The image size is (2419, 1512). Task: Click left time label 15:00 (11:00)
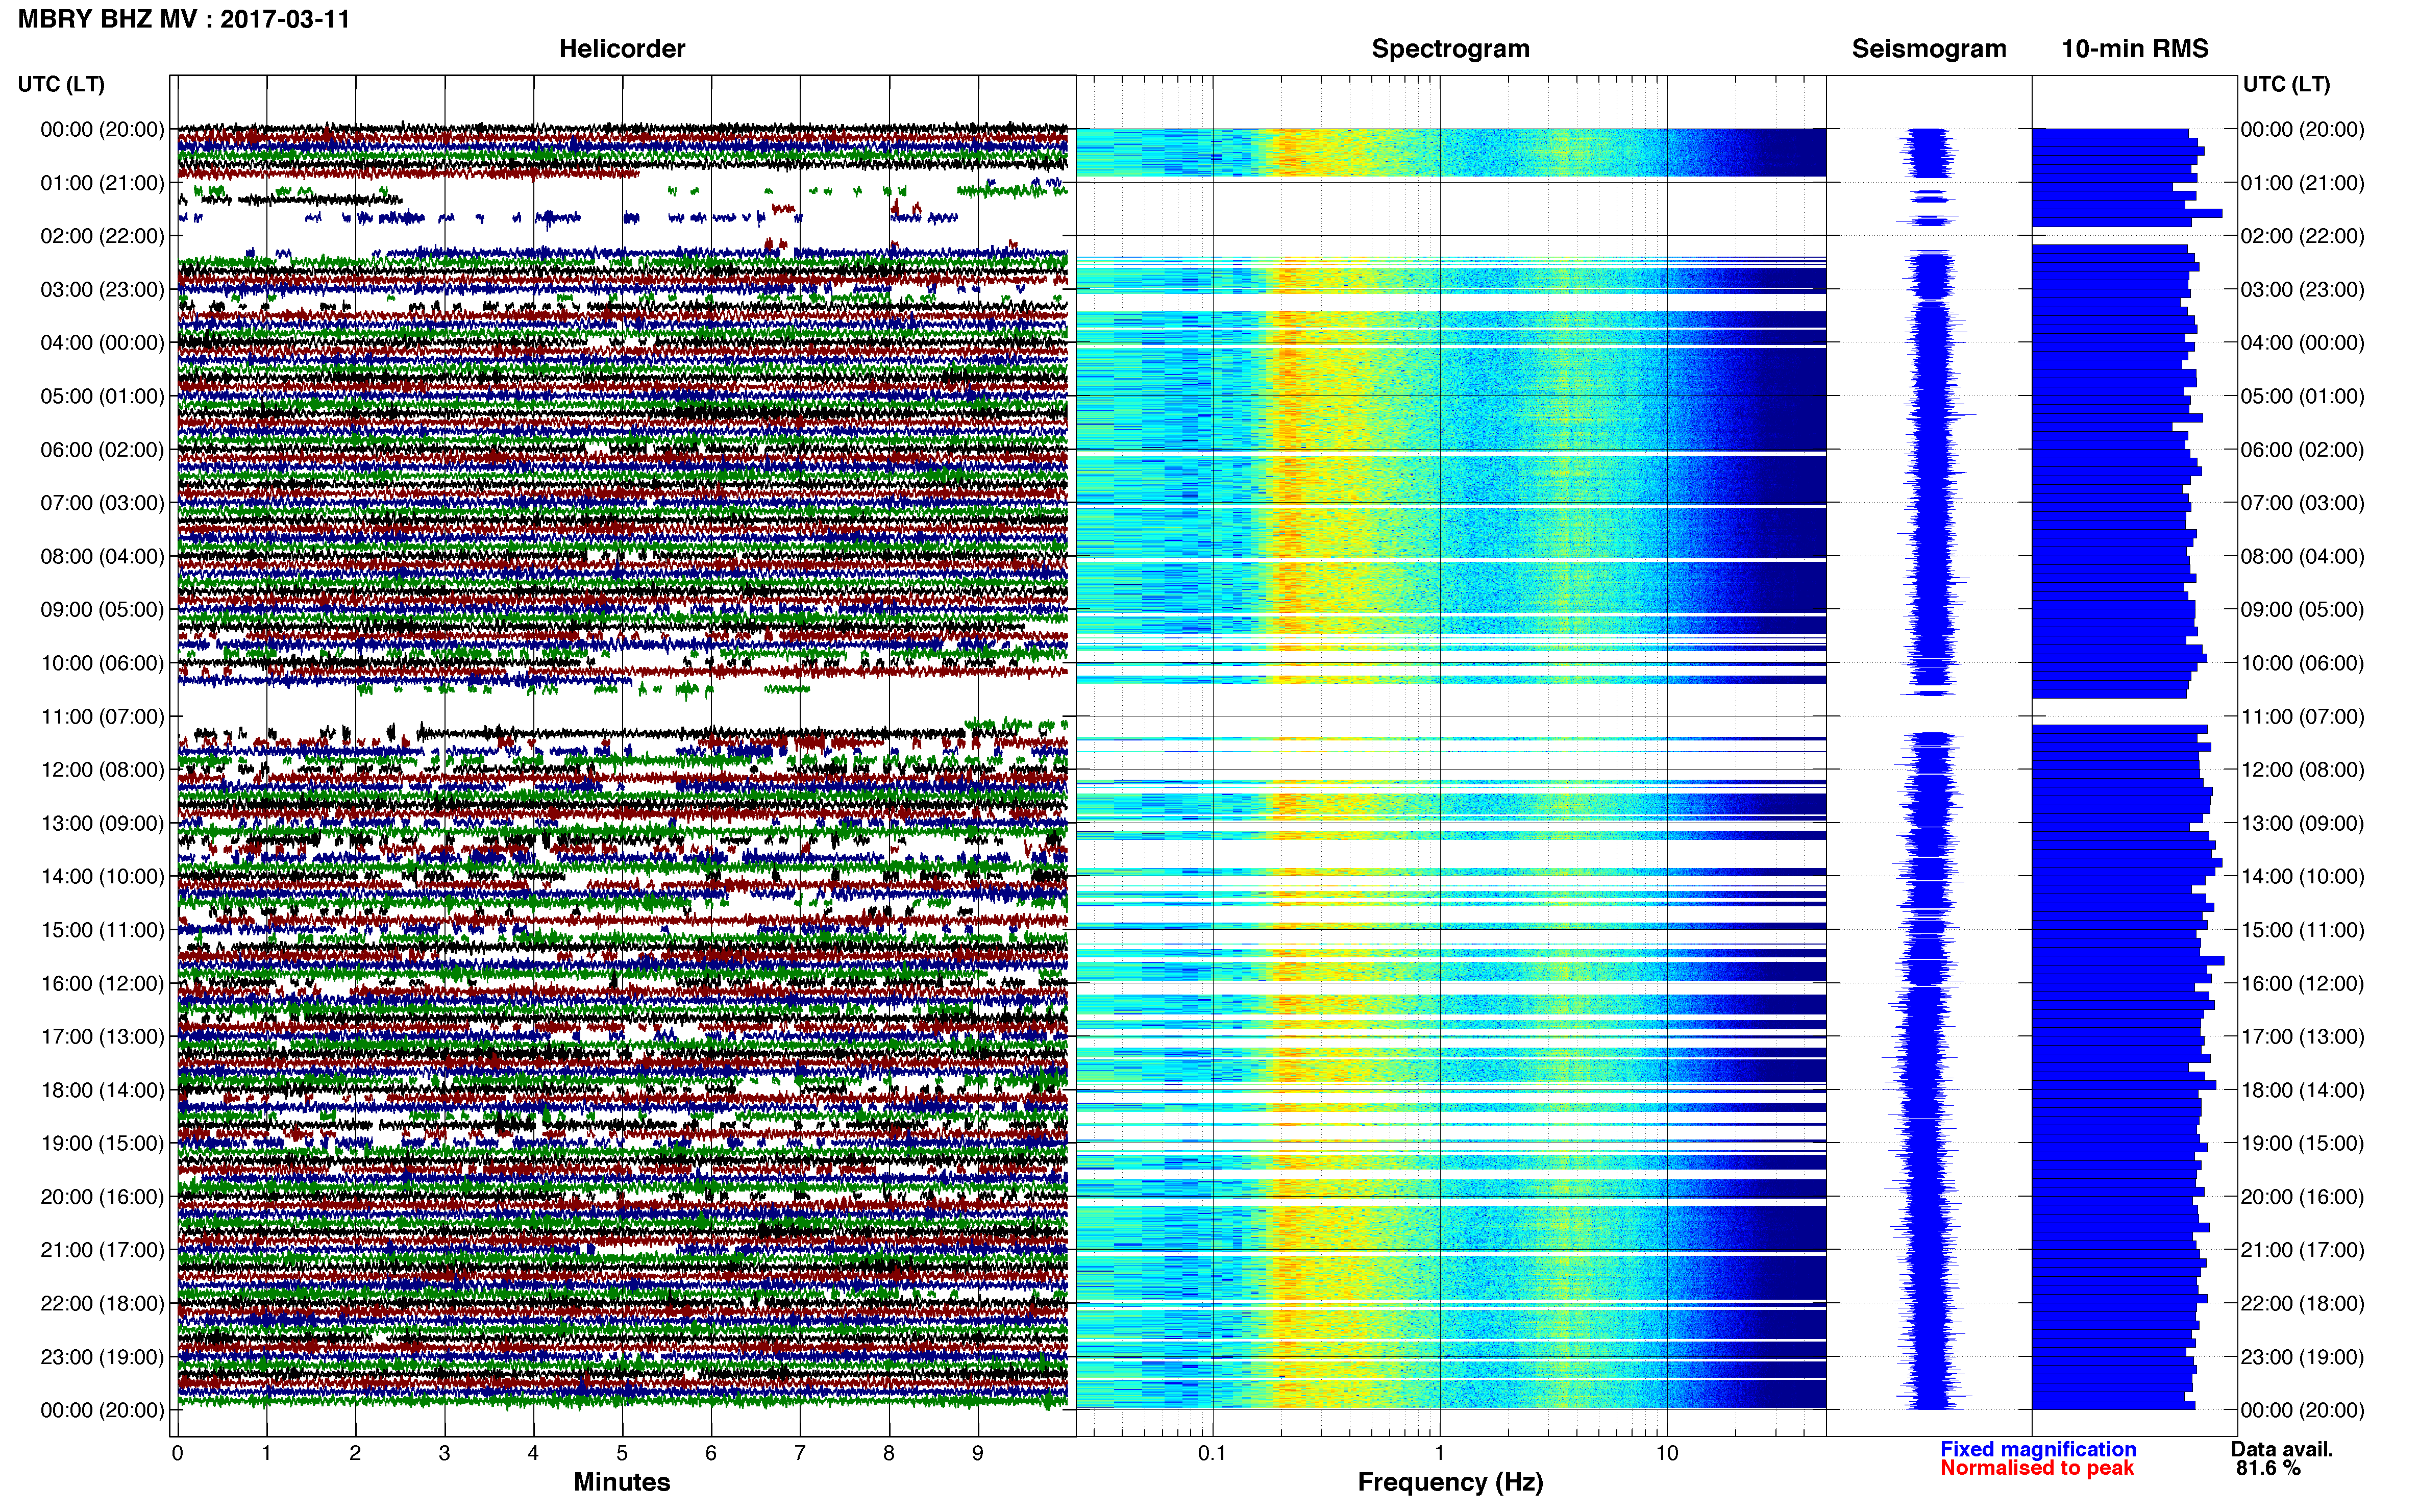pyautogui.click(x=102, y=930)
